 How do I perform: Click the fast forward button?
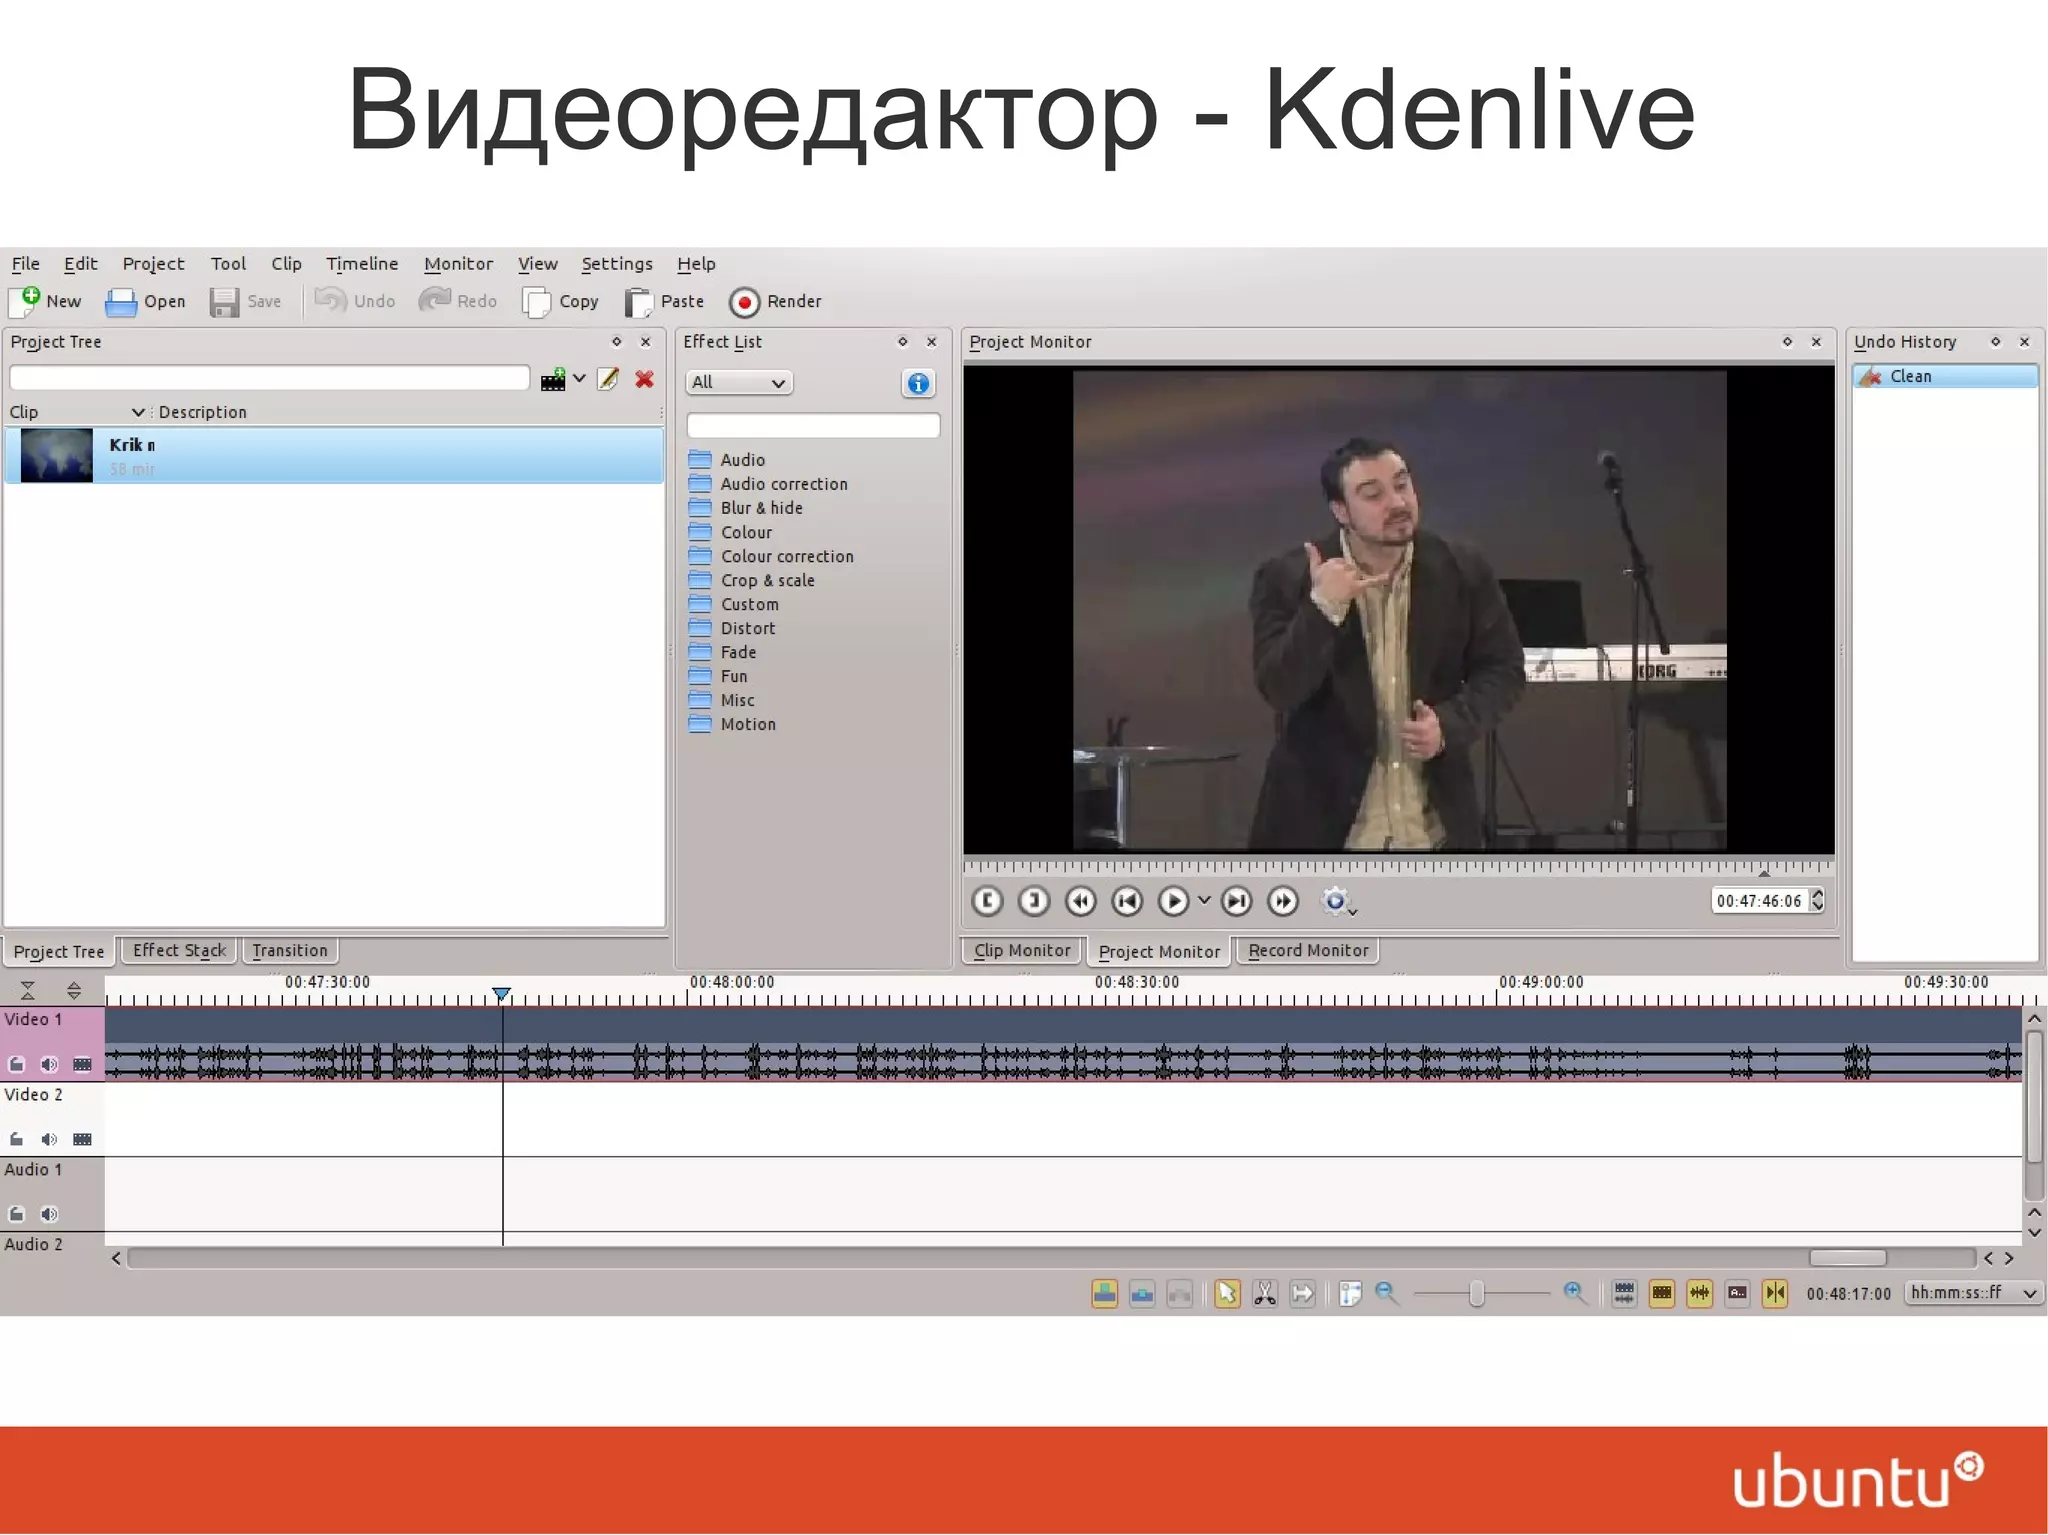1283,901
